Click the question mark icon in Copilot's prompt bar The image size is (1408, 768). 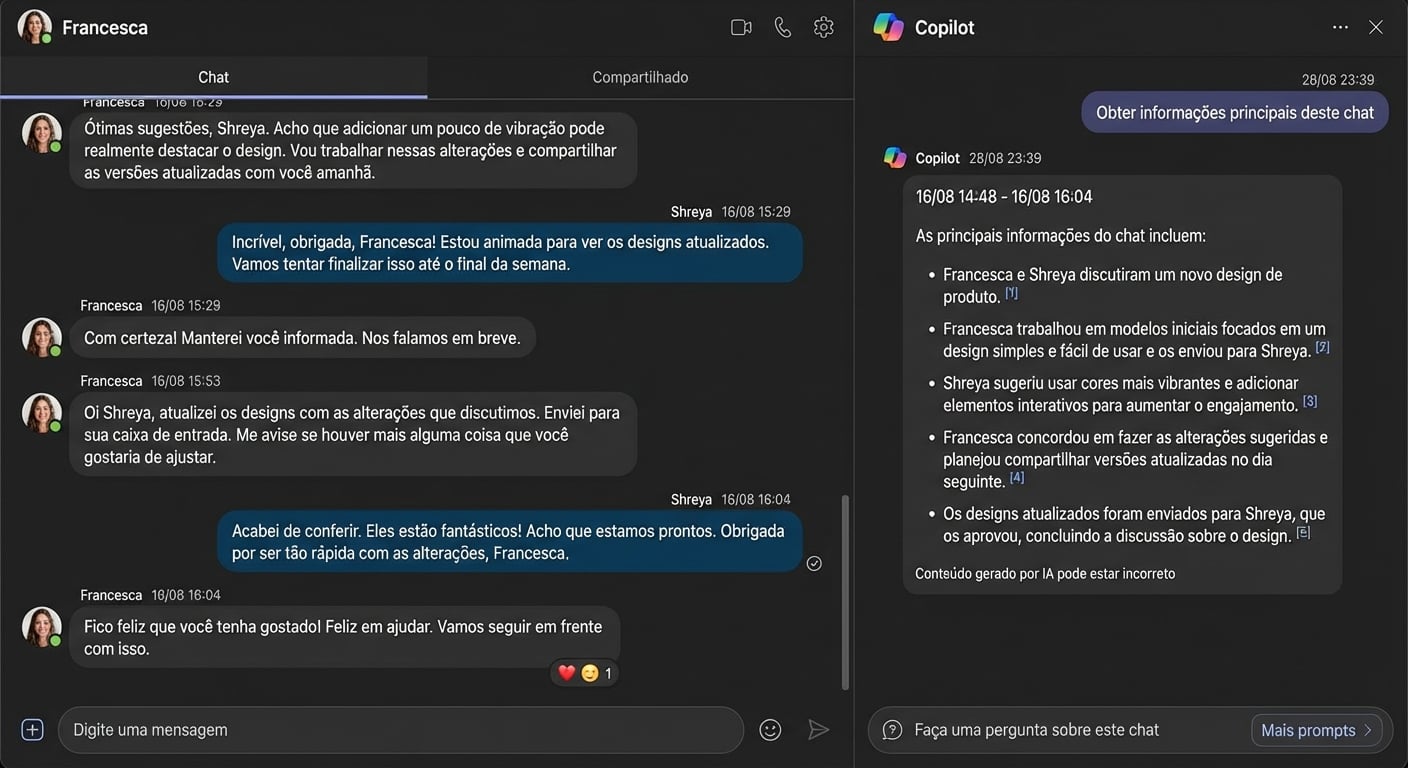click(x=891, y=730)
